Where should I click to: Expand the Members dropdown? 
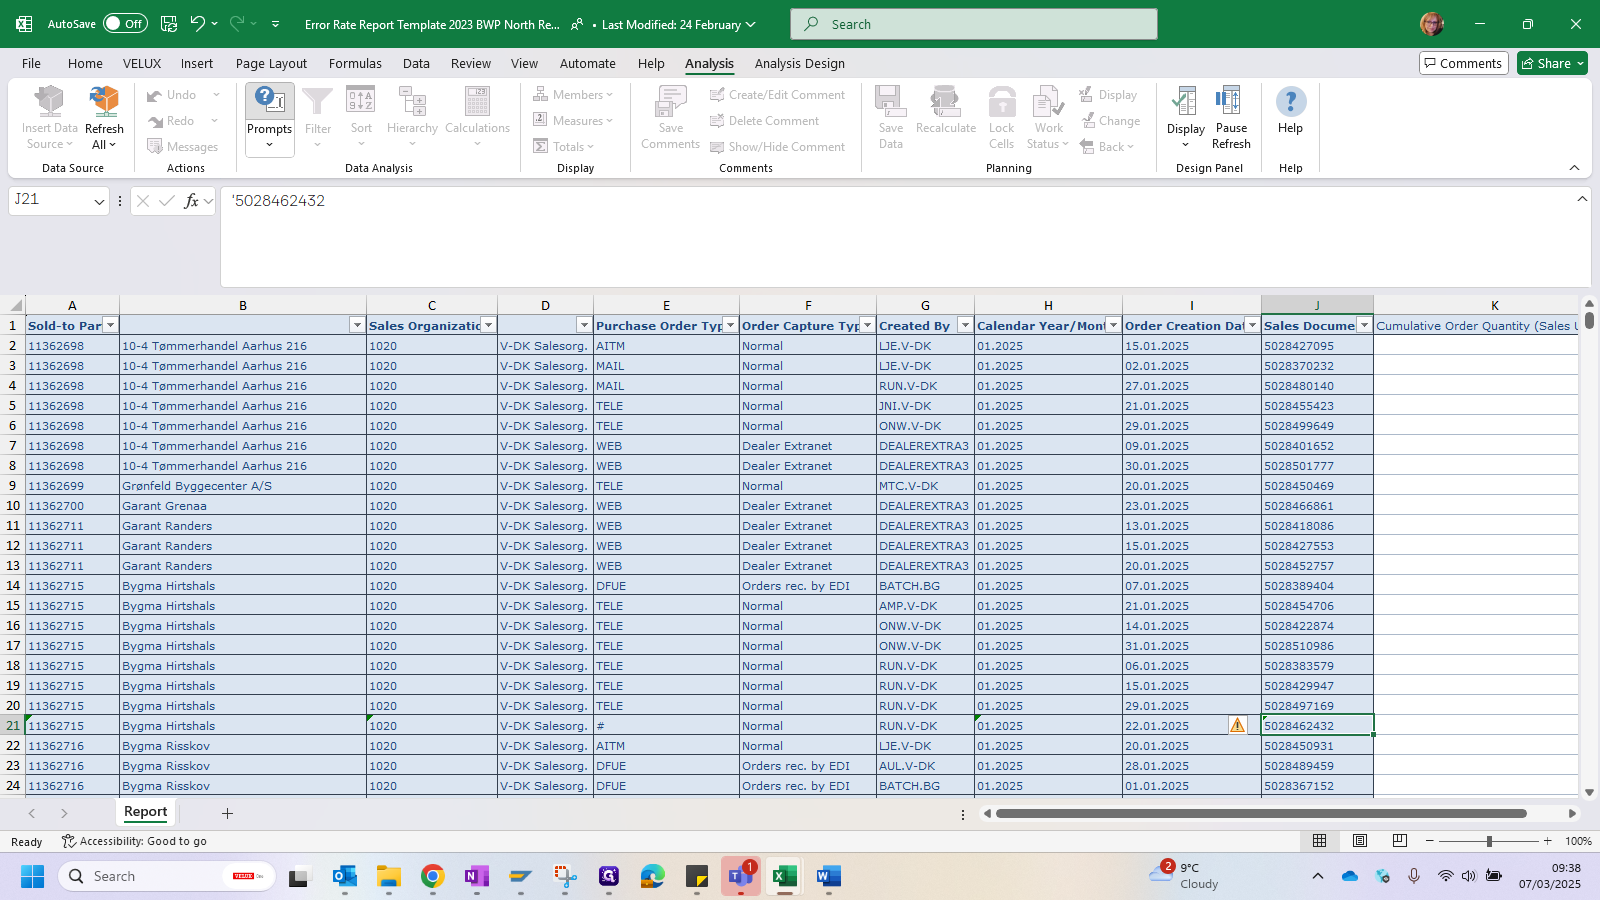[609, 95]
